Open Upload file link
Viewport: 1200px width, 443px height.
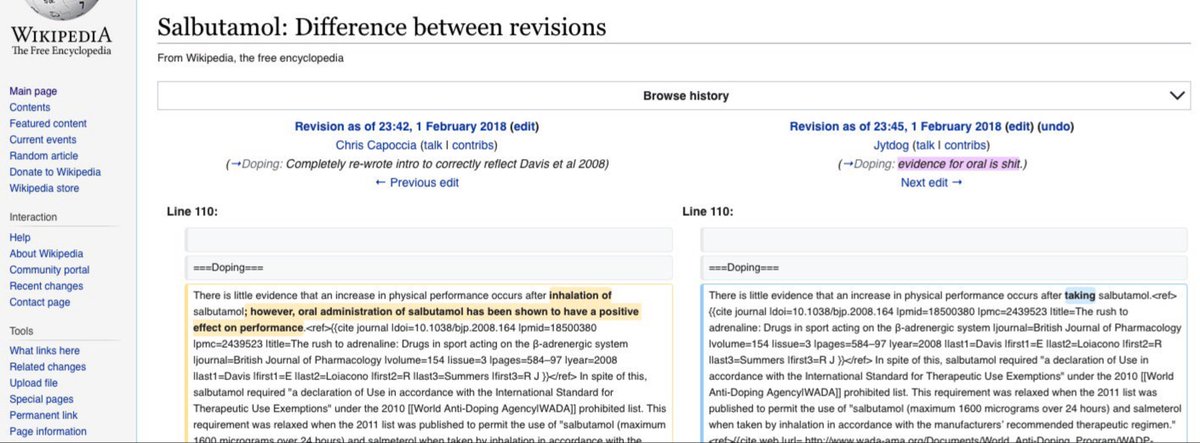click(x=34, y=383)
